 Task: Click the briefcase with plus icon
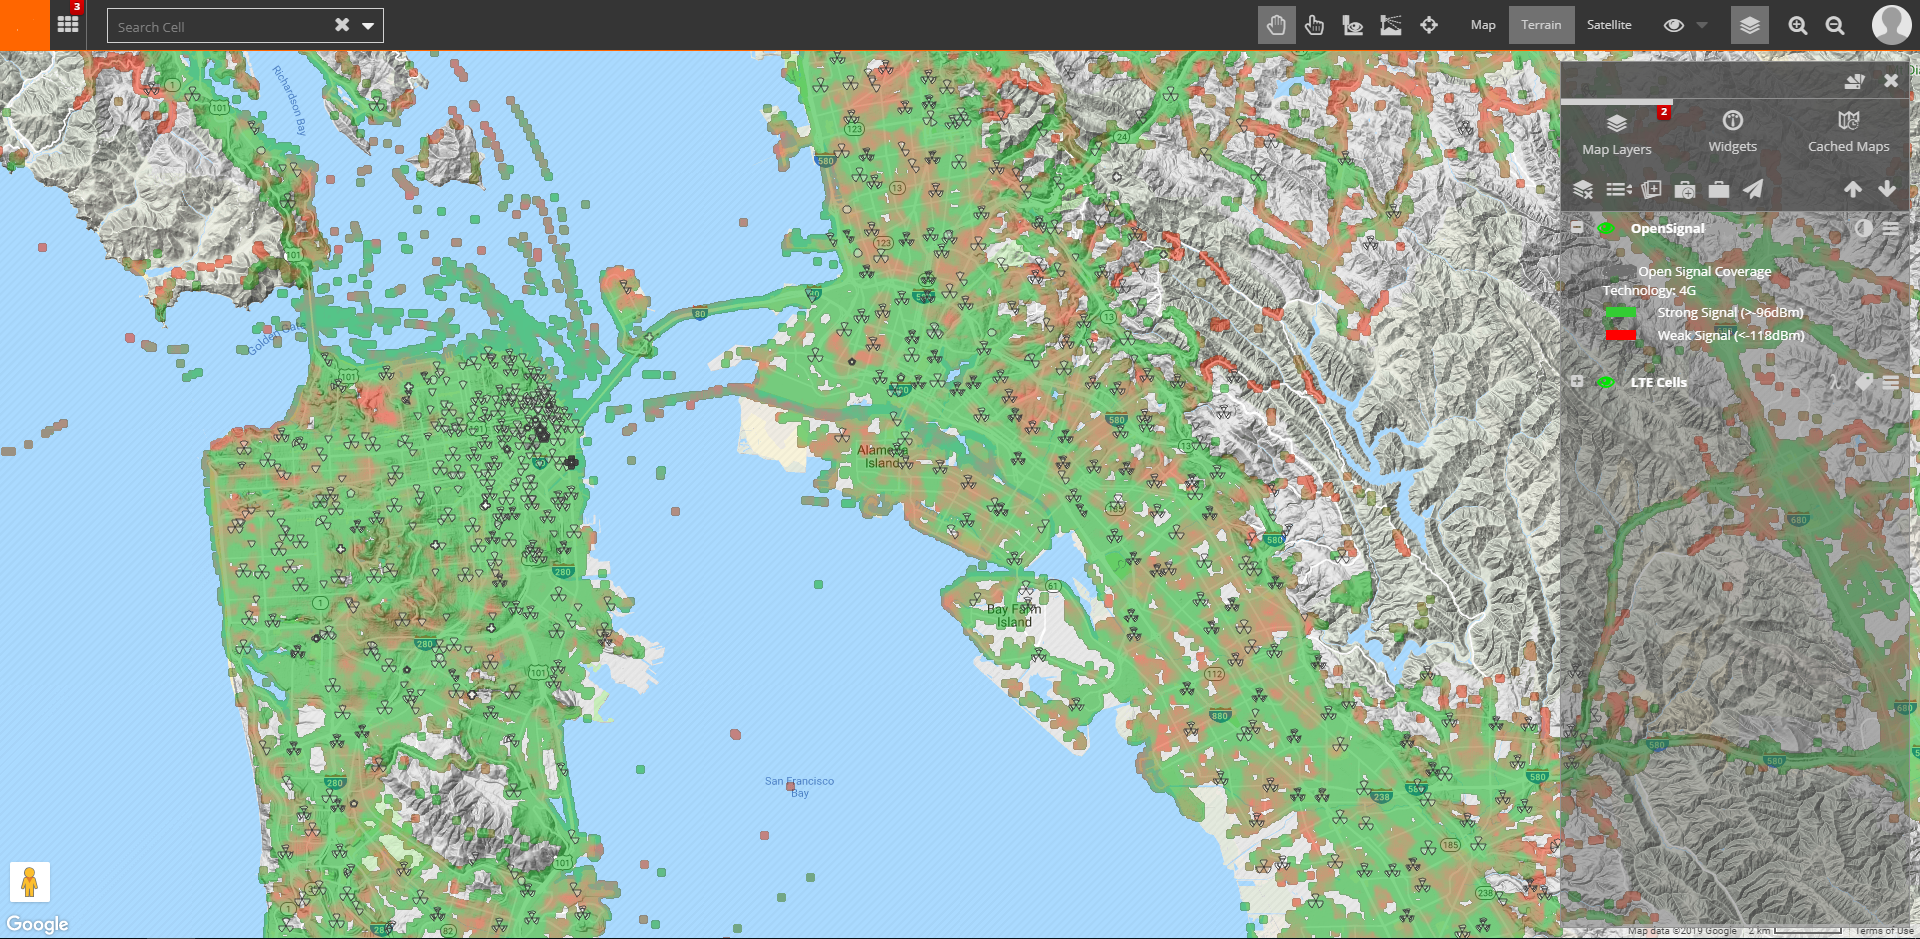tap(1685, 189)
